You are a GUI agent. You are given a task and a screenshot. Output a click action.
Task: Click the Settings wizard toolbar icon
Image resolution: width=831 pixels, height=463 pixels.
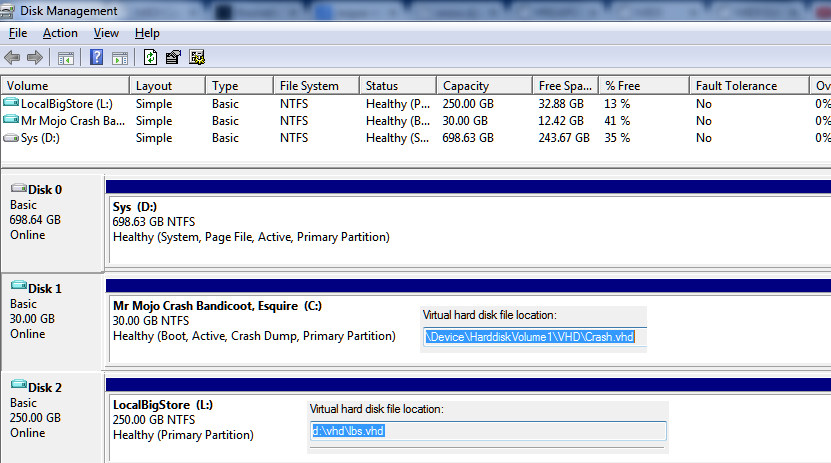click(x=197, y=57)
